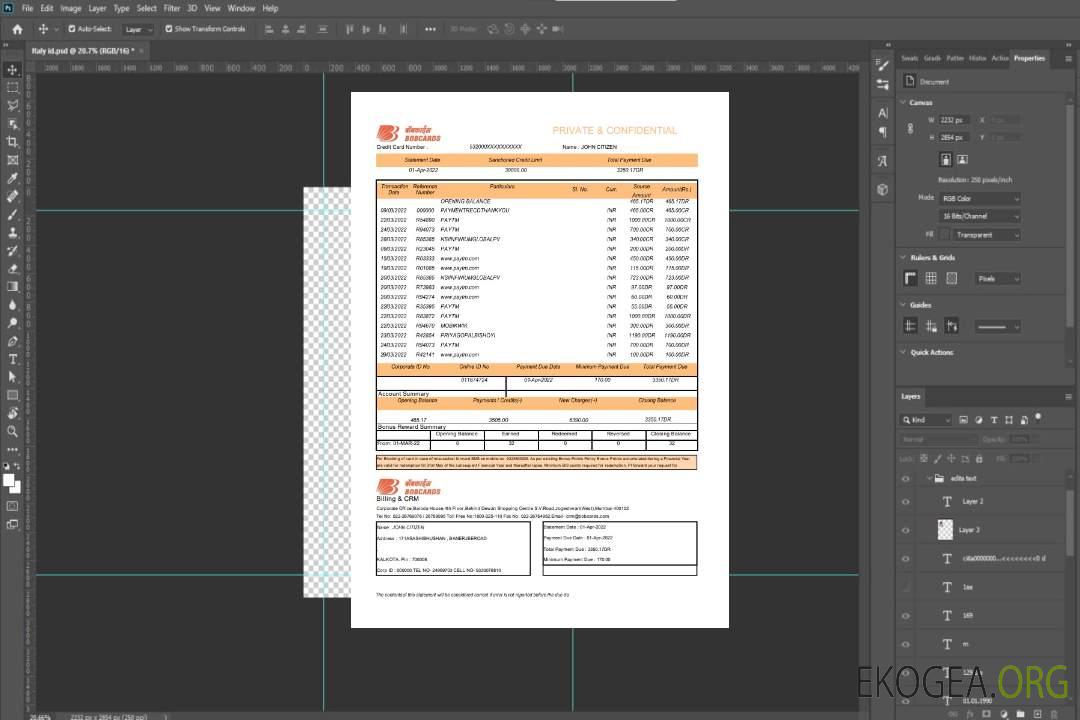Image resolution: width=1080 pixels, height=720 pixels.
Task: Open the Image menu
Action: click(71, 8)
